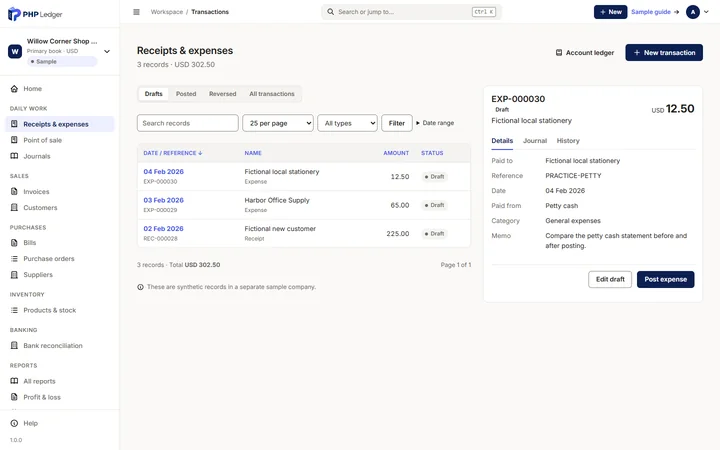Open the 25 per page dropdown
The height and width of the screenshot is (450, 720).
click(x=278, y=123)
